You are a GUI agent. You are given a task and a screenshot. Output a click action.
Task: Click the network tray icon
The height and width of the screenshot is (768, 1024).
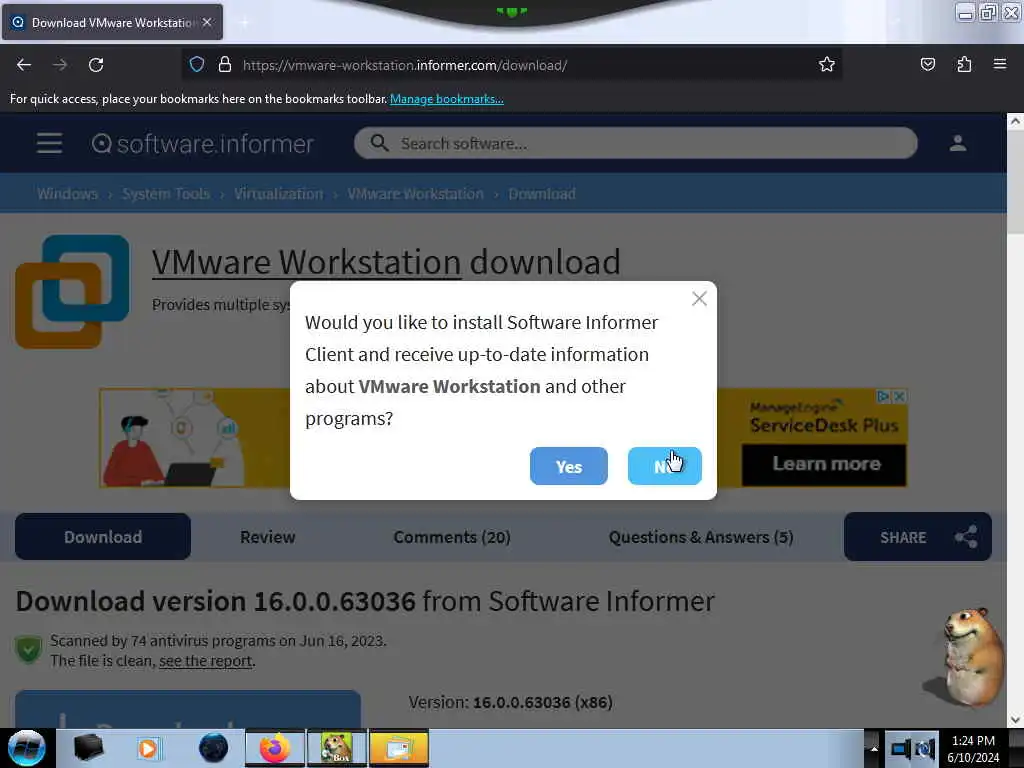tap(901, 748)
